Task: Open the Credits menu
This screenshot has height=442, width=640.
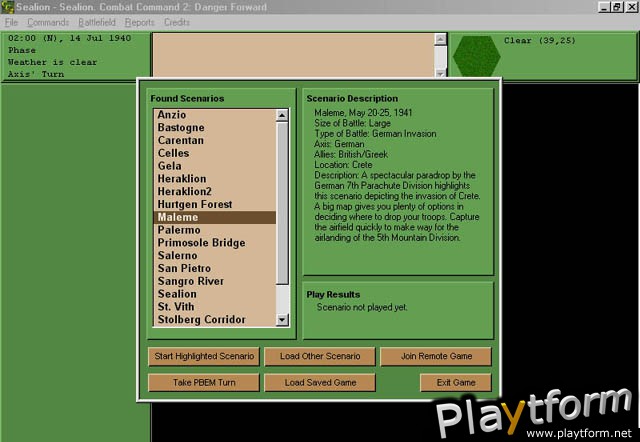Action: click(177, 22)
